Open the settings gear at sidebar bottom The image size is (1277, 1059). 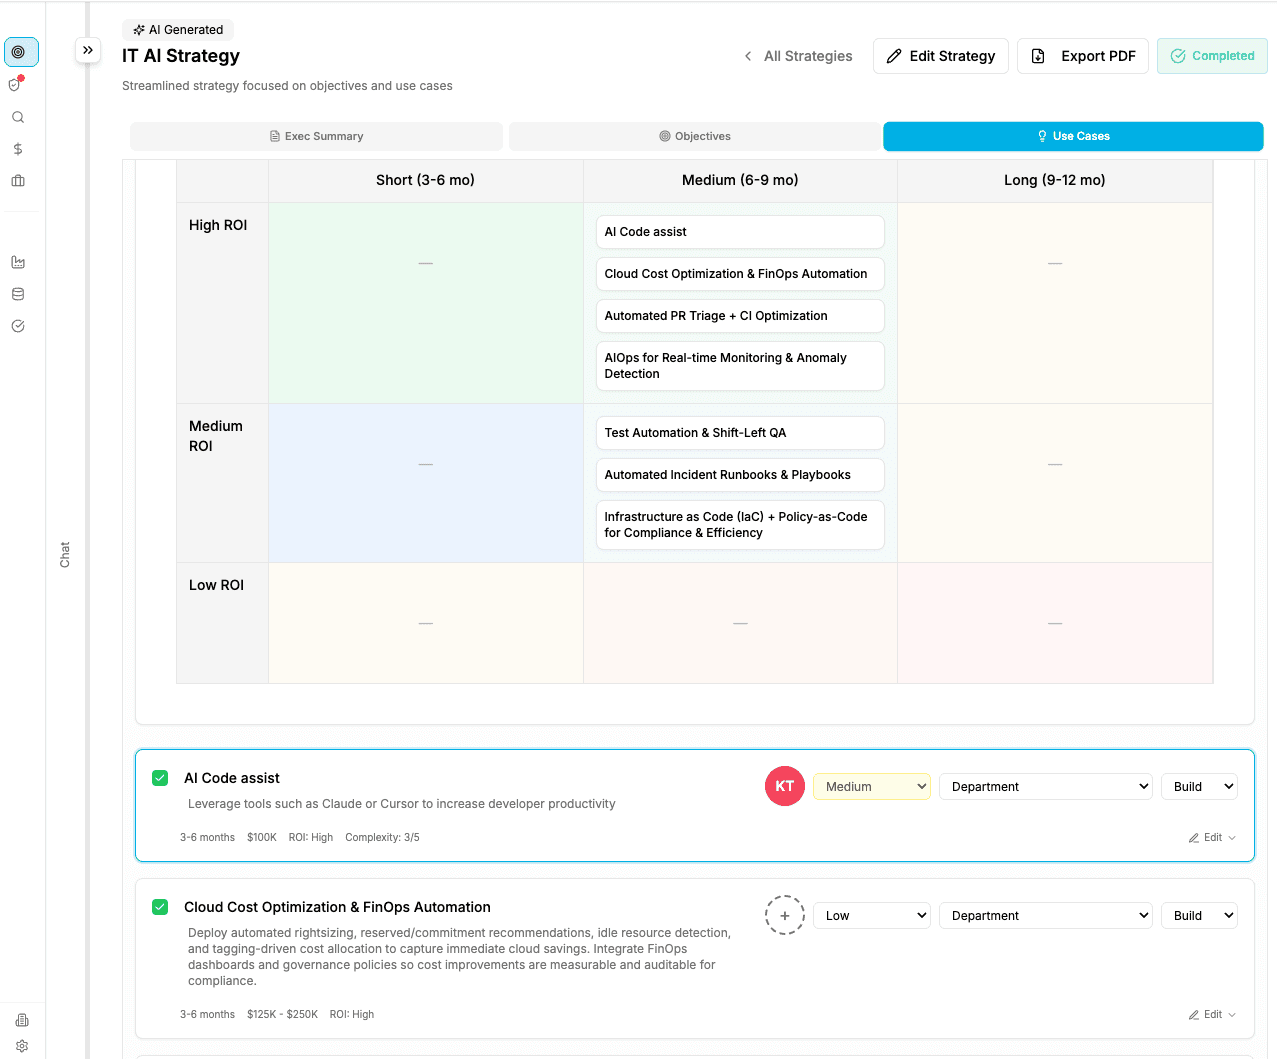pyautogui.click(x=22, y=1046)
